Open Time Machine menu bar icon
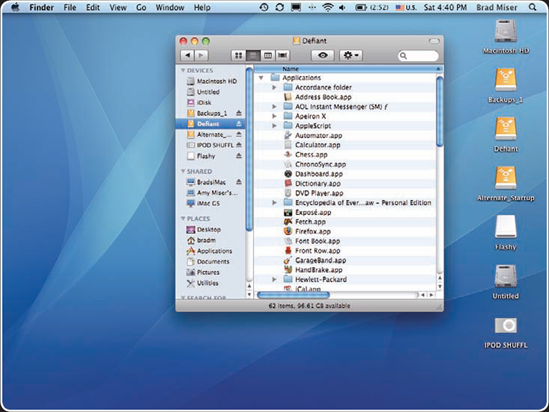The height and width of the screenshot is (412, 549). (264, 7)
